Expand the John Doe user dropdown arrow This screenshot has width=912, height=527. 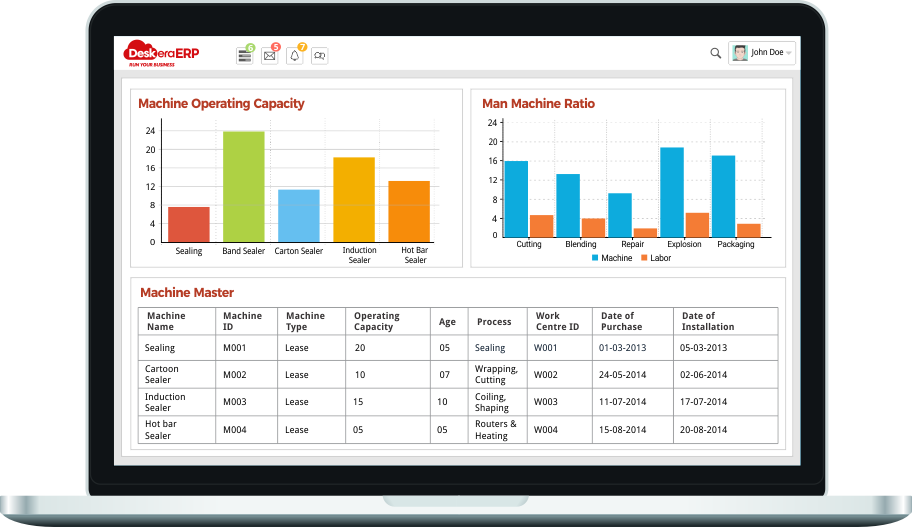click(x=789, y=53)
